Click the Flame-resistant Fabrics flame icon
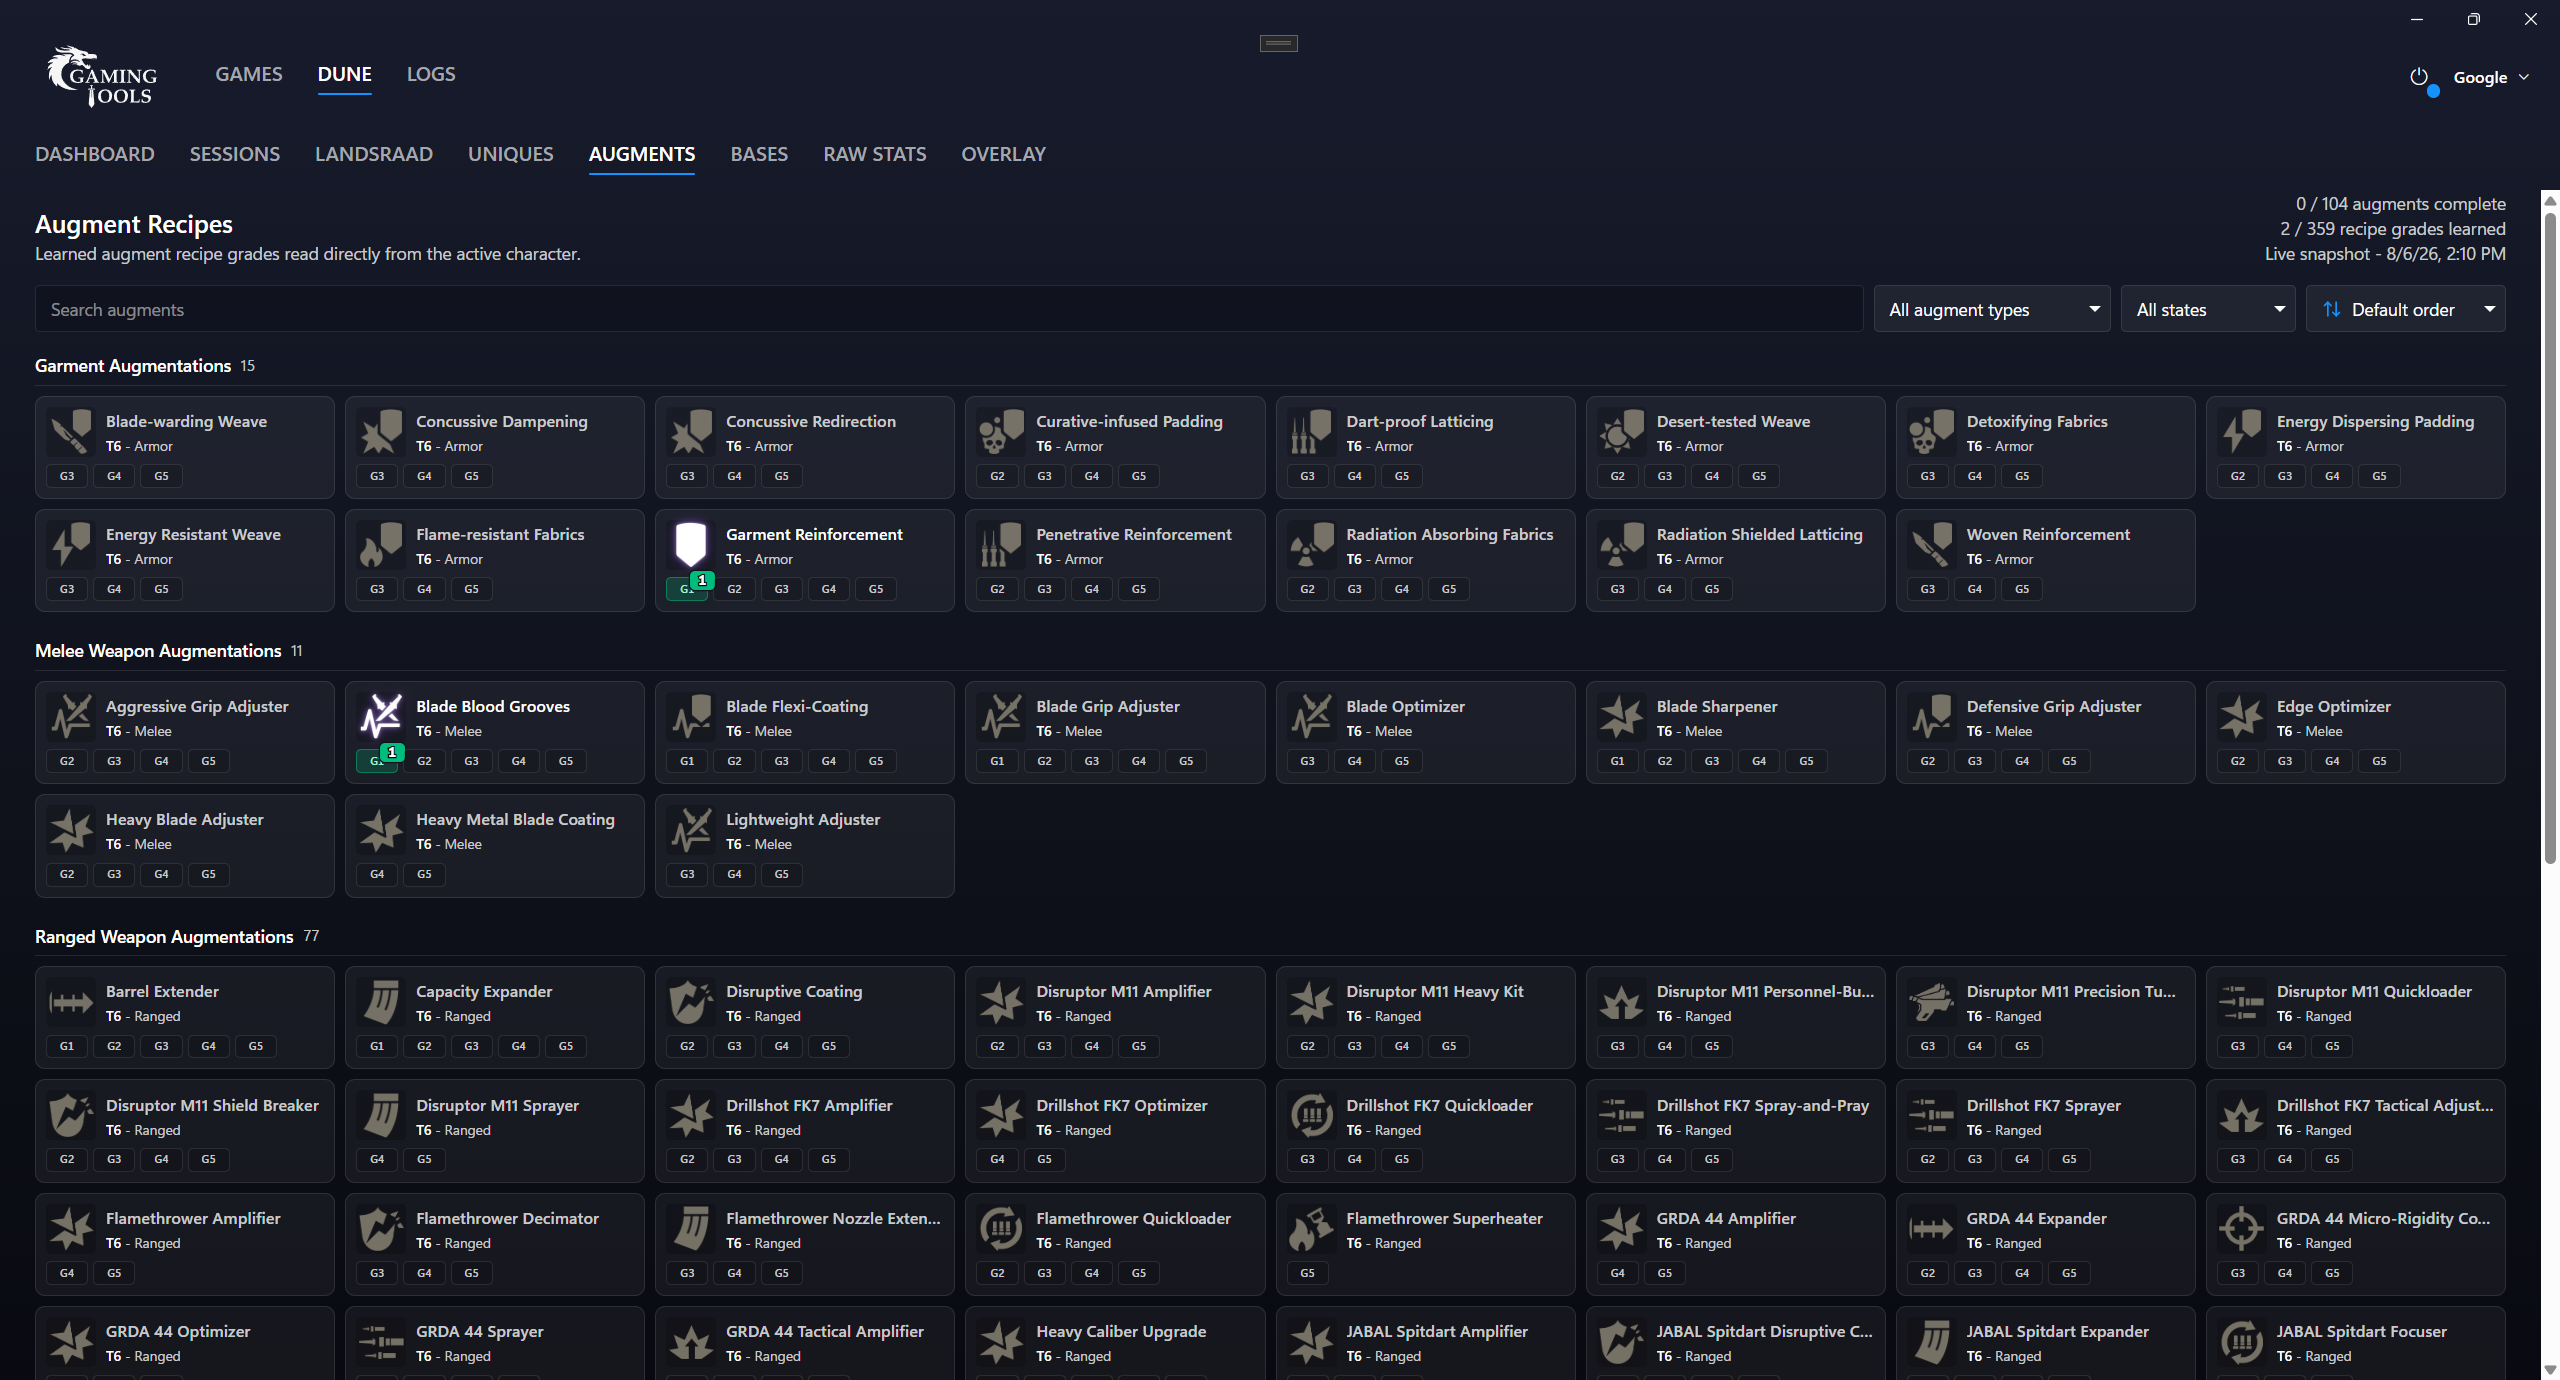Image resolution: width=2560 pixels, height=1380 pixels. click(x=381, y=546)
